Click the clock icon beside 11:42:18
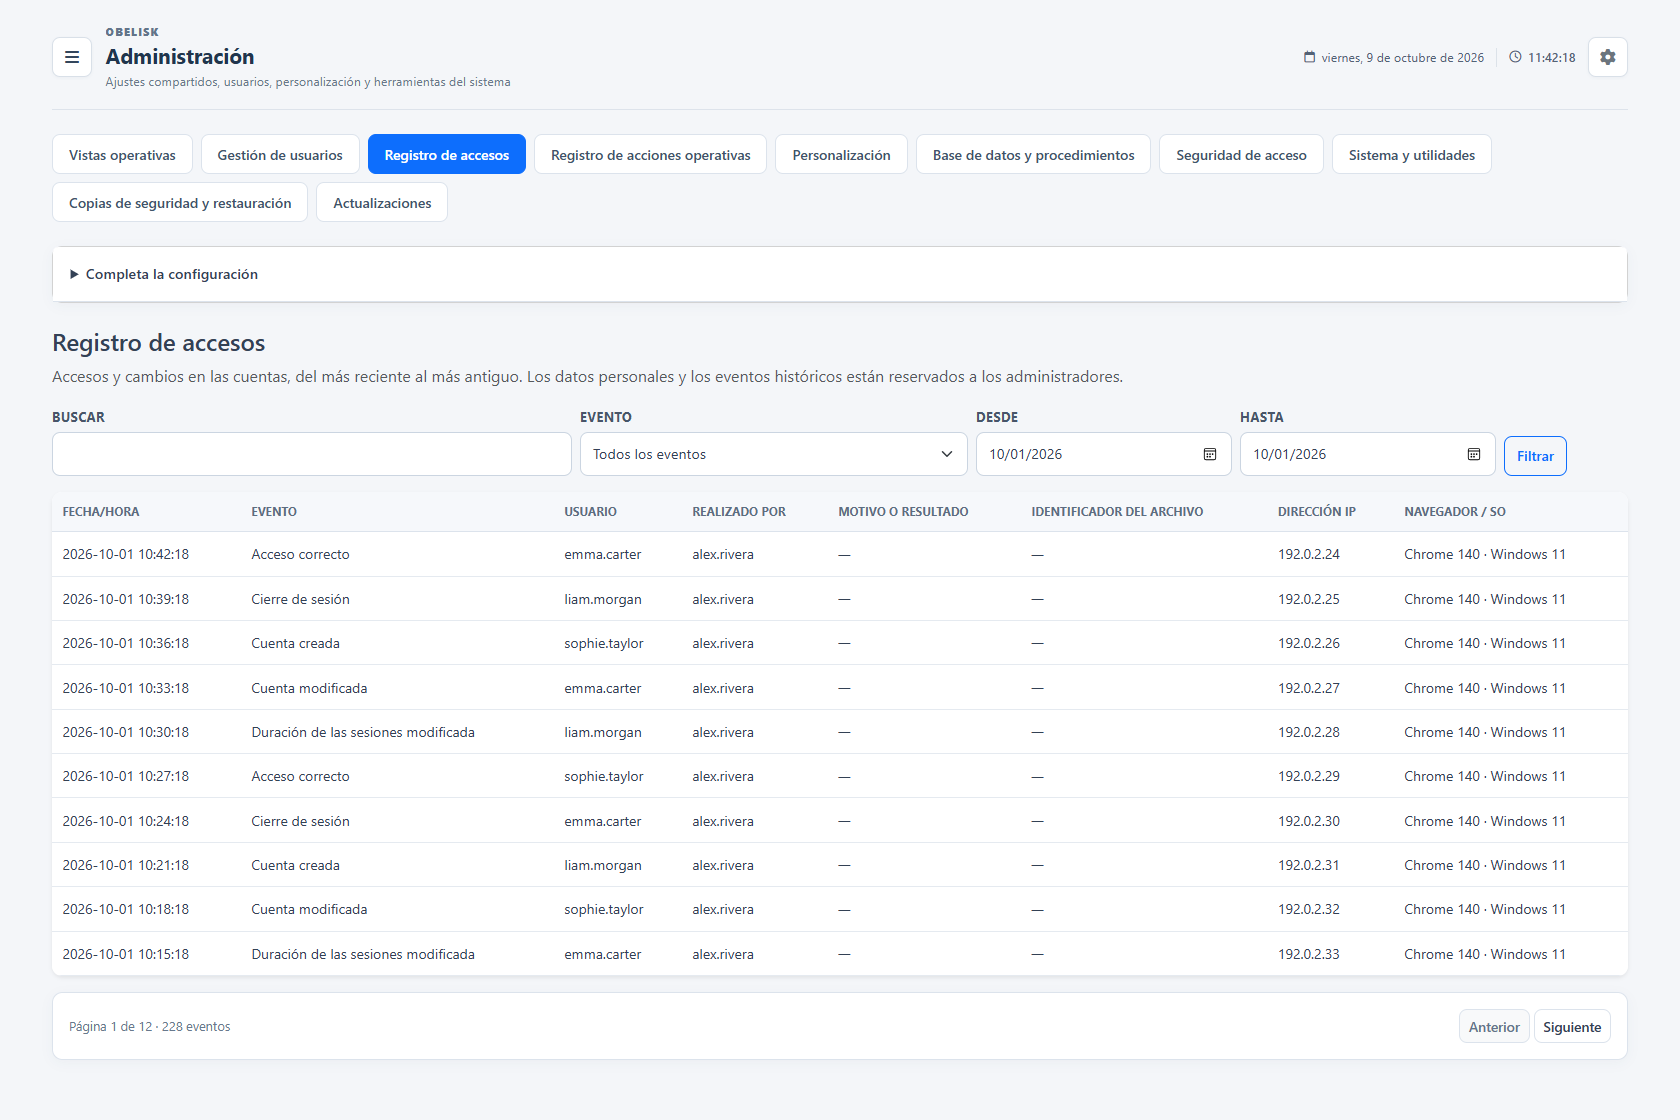The image size is (1680, 1120). pos(1515,57)
